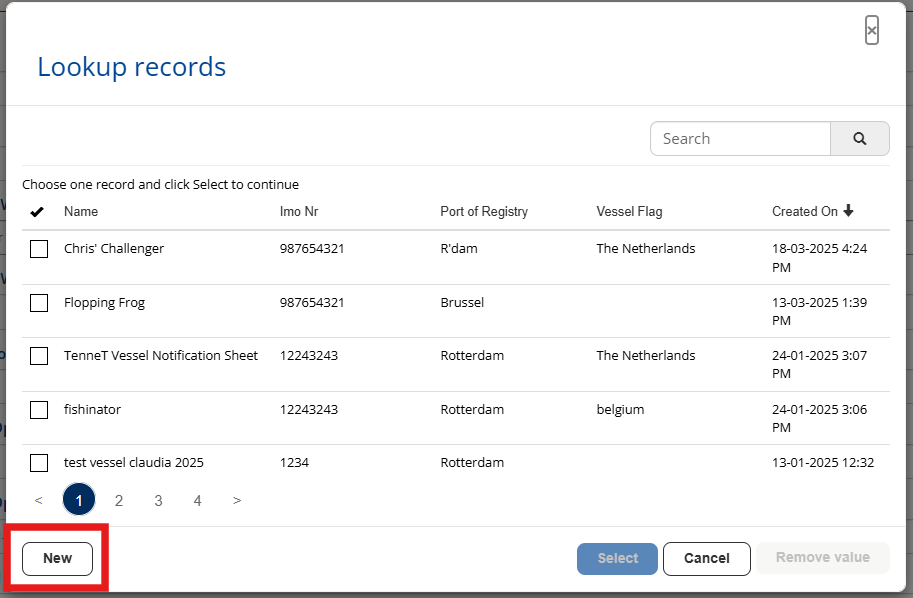Go to the previous page arrow
The image size is (913, 598).
(39, 500)
